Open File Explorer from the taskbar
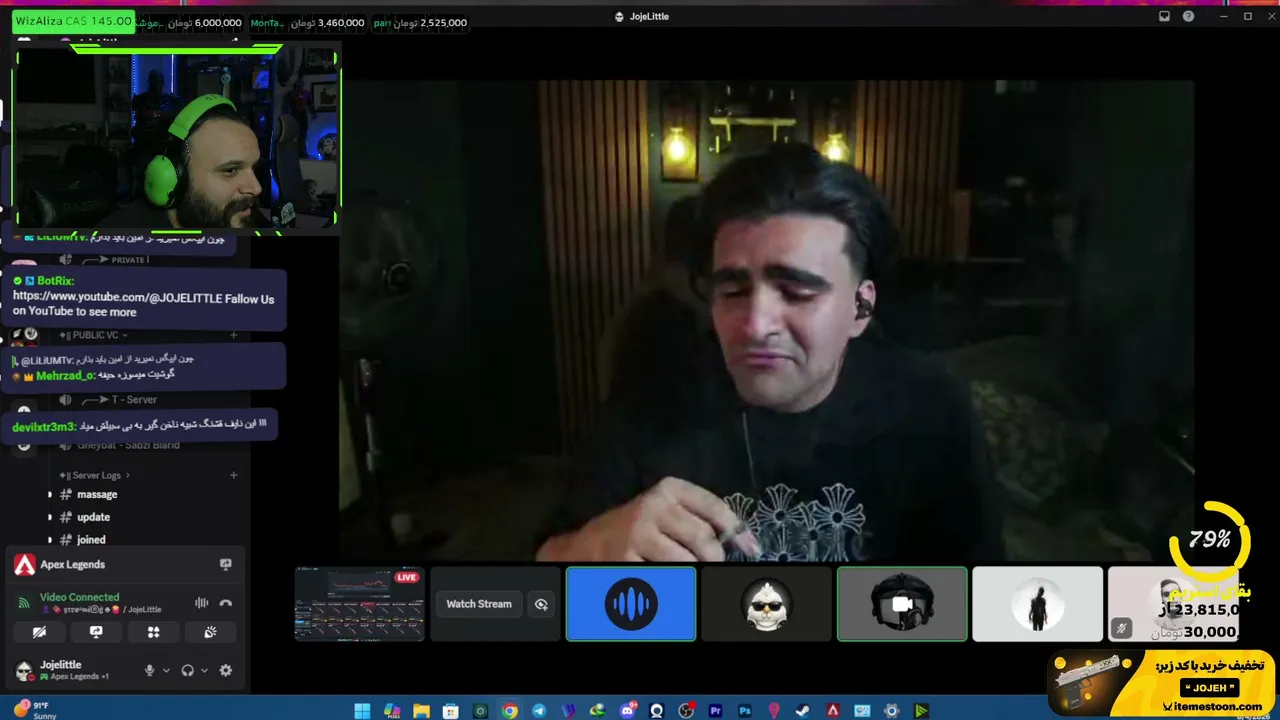1280x720 pixels. pos(422,711)
